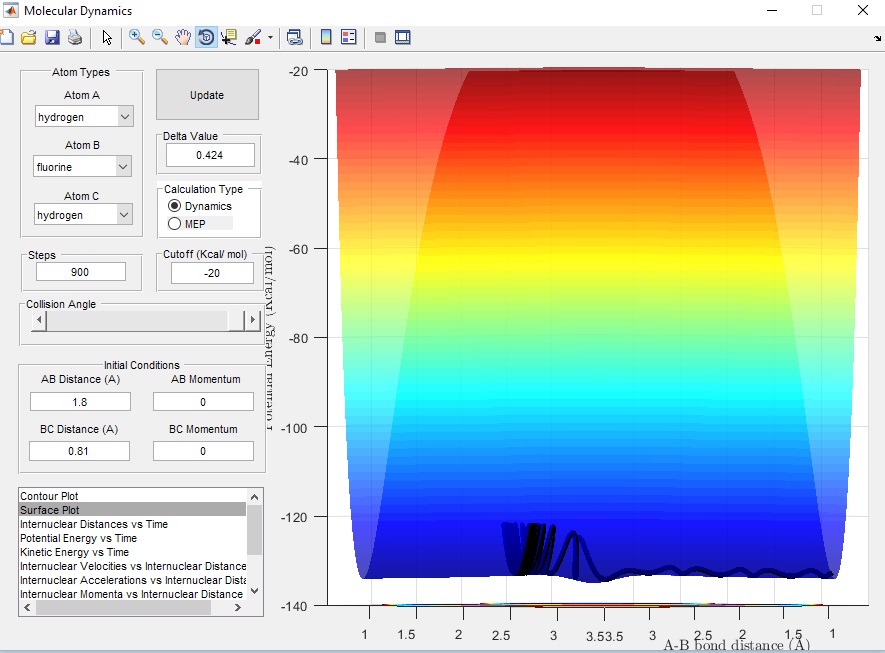Click the Open File folder icon
Viewport: 885px width, 653px height.
tap(28, 38)
